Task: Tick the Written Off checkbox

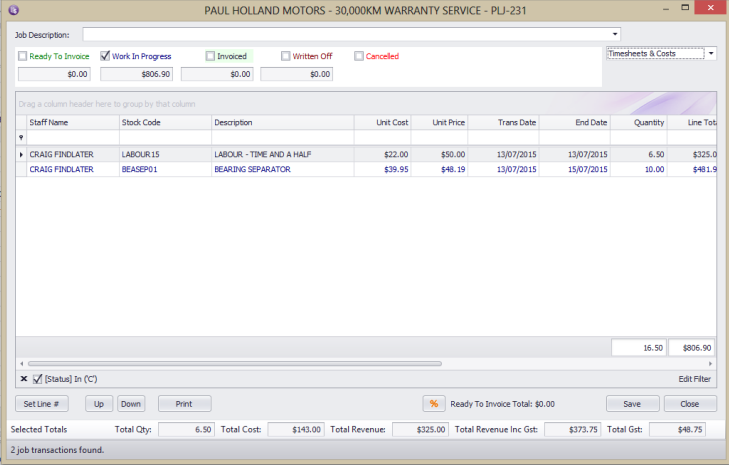Action: (285, 56)
